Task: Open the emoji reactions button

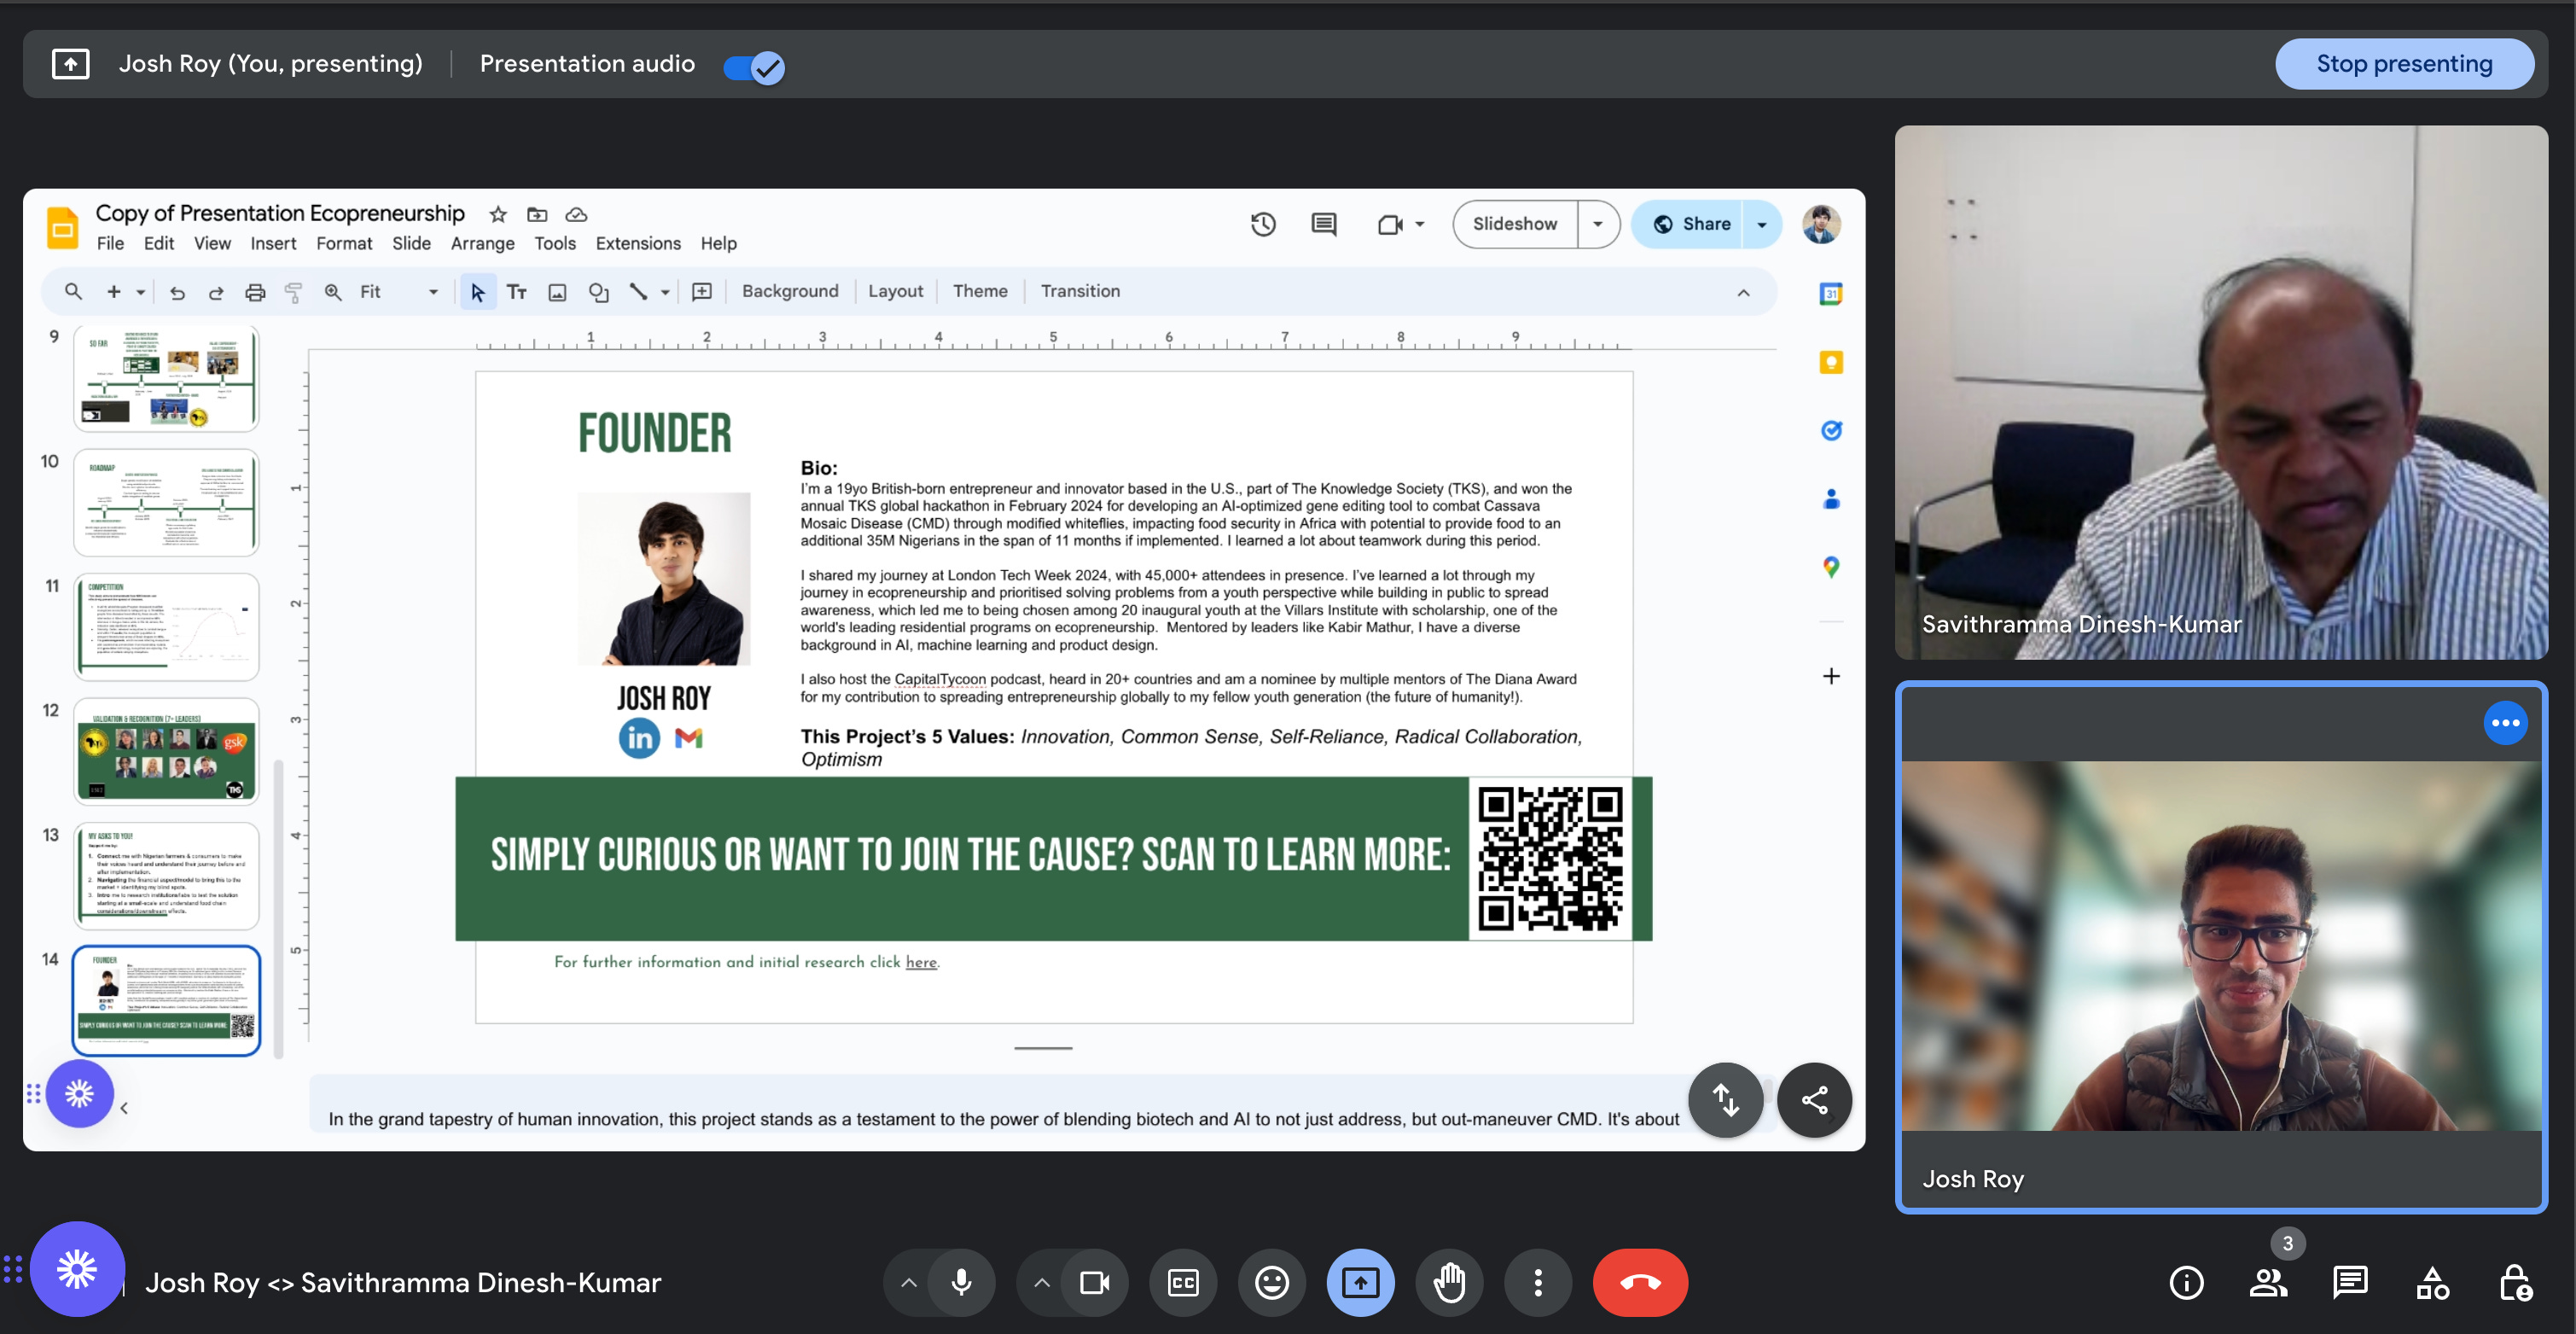Action: coord(1271,1282)
